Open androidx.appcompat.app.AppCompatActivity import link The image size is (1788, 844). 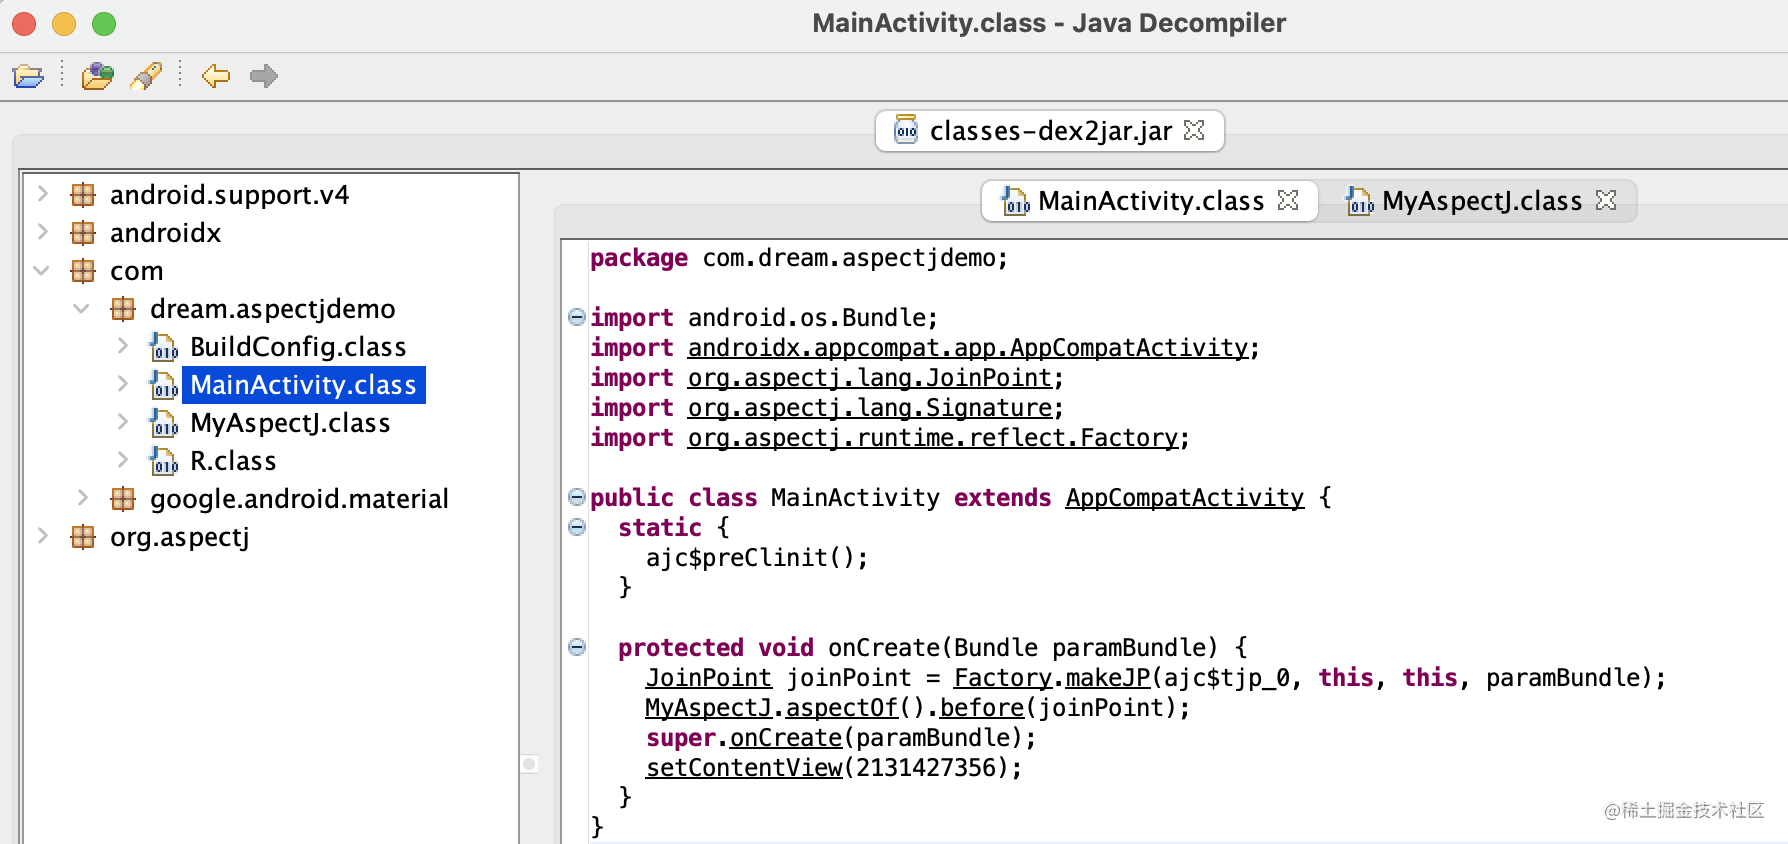pyautogui.click(x=967, y=348)
